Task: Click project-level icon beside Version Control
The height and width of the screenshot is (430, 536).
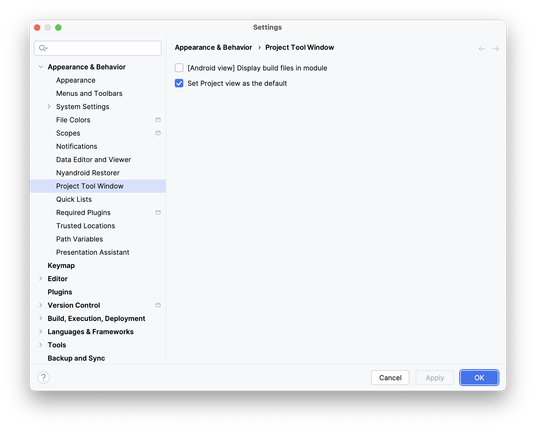Action: (158, 305)
